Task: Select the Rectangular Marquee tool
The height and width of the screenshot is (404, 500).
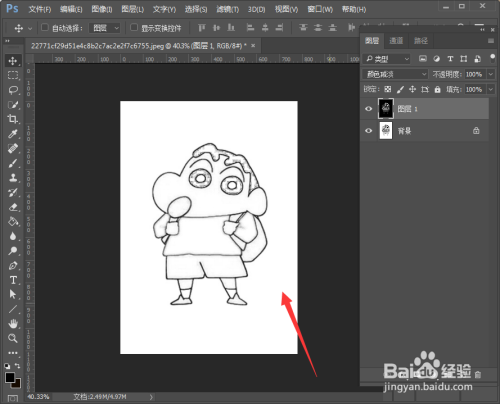Action: (x=13, y=76)
